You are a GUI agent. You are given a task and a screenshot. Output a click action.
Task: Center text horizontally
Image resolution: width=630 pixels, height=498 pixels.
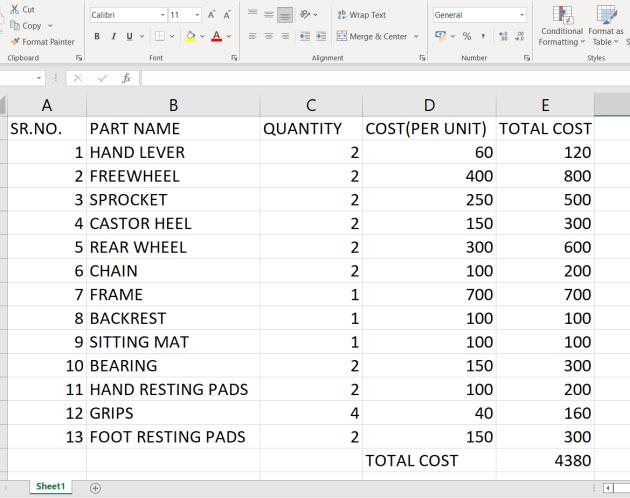pyautogui.click(x=269, y=37)
